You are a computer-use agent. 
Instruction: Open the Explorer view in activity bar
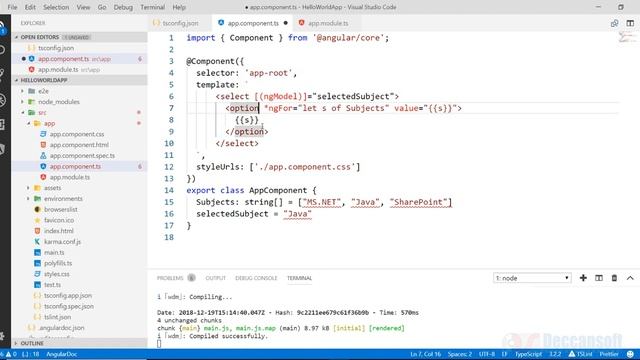click(x=2, y=27)
